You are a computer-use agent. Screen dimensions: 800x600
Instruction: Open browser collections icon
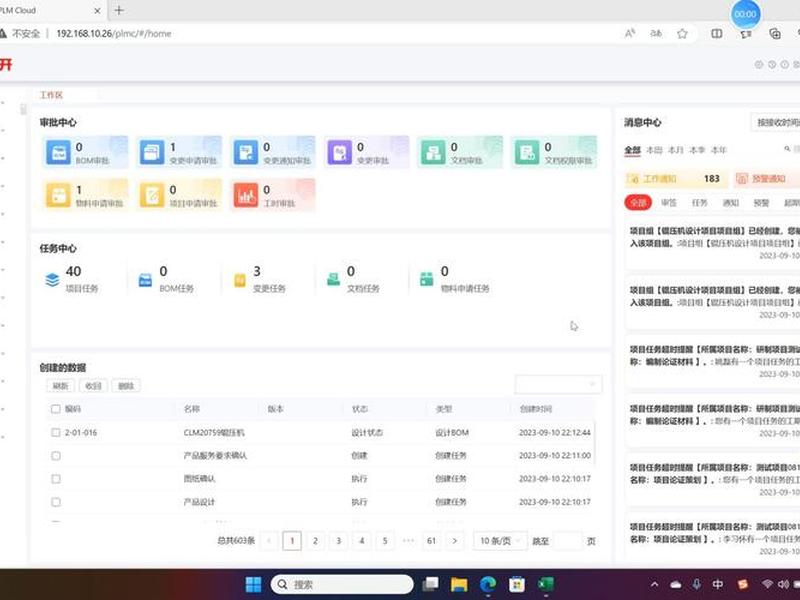[x=775, y=34]
